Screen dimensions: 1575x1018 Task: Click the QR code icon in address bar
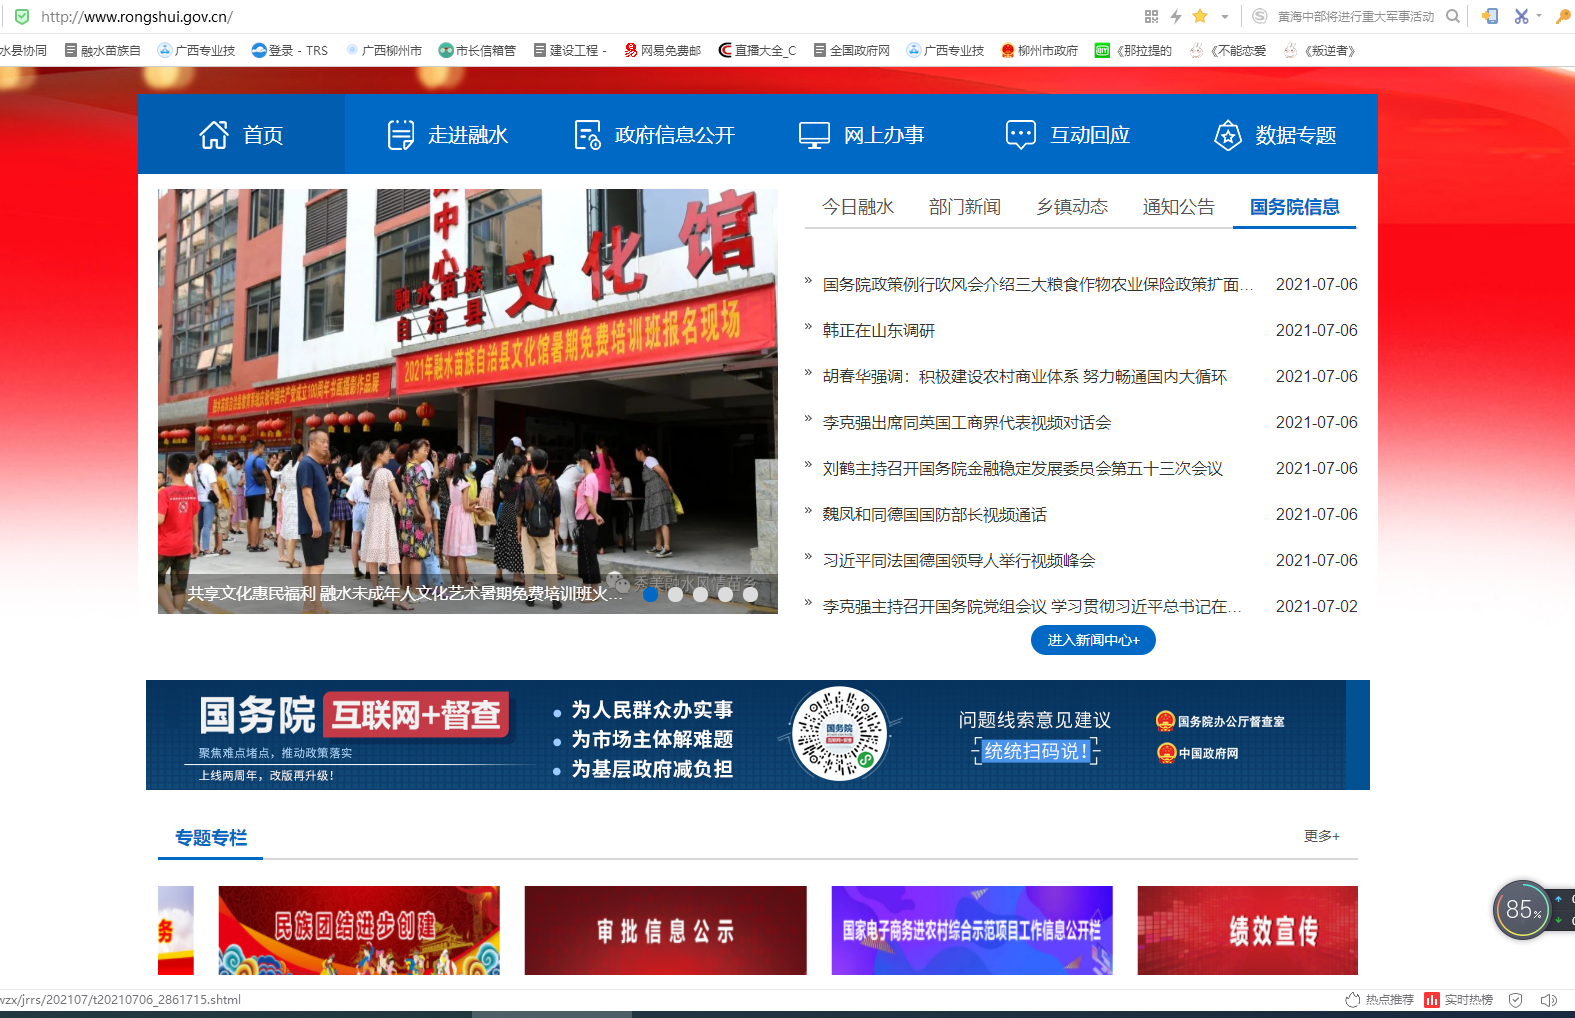click(1151, 16)
